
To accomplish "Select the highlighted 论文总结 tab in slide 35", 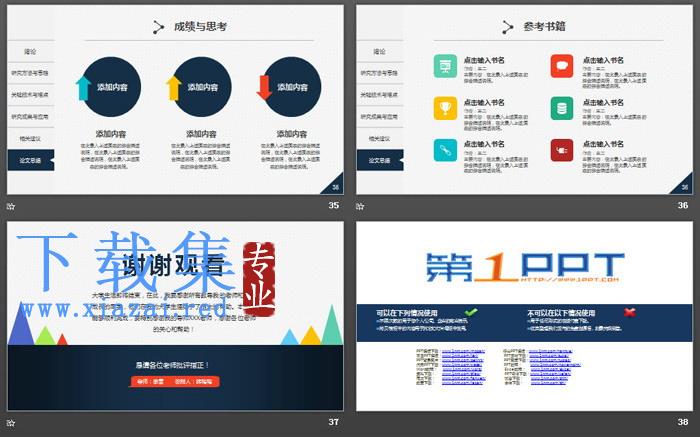I will tap(30, 160).
